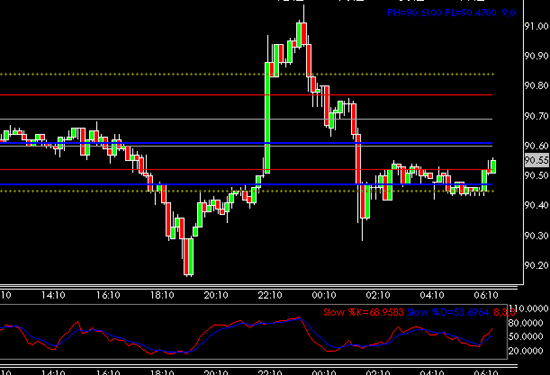Select the lower yellow dotted line near 90.45
This screenshot has width=550, height=375.
coord(247,191)
